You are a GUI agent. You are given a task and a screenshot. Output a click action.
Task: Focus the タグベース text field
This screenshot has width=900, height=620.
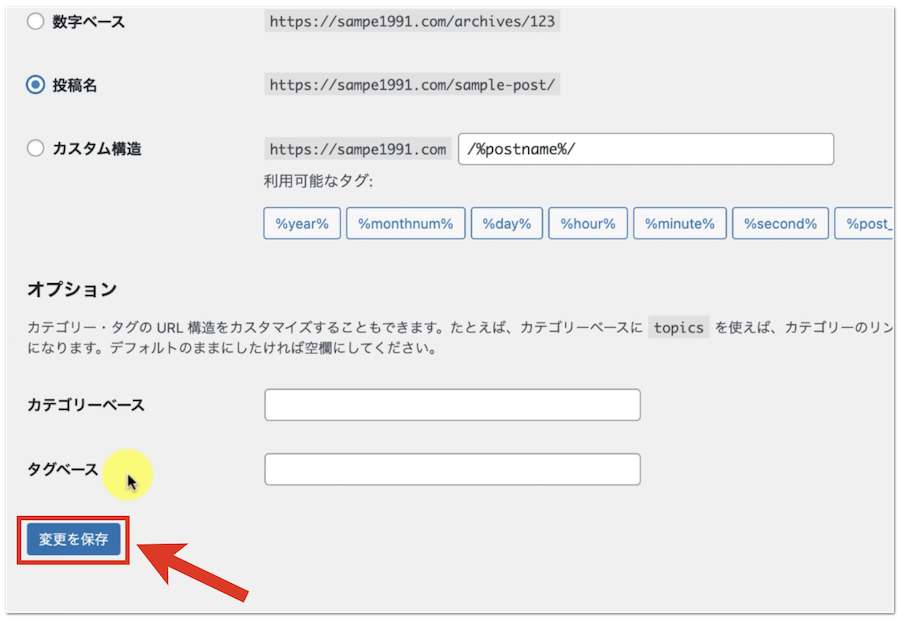452,470
